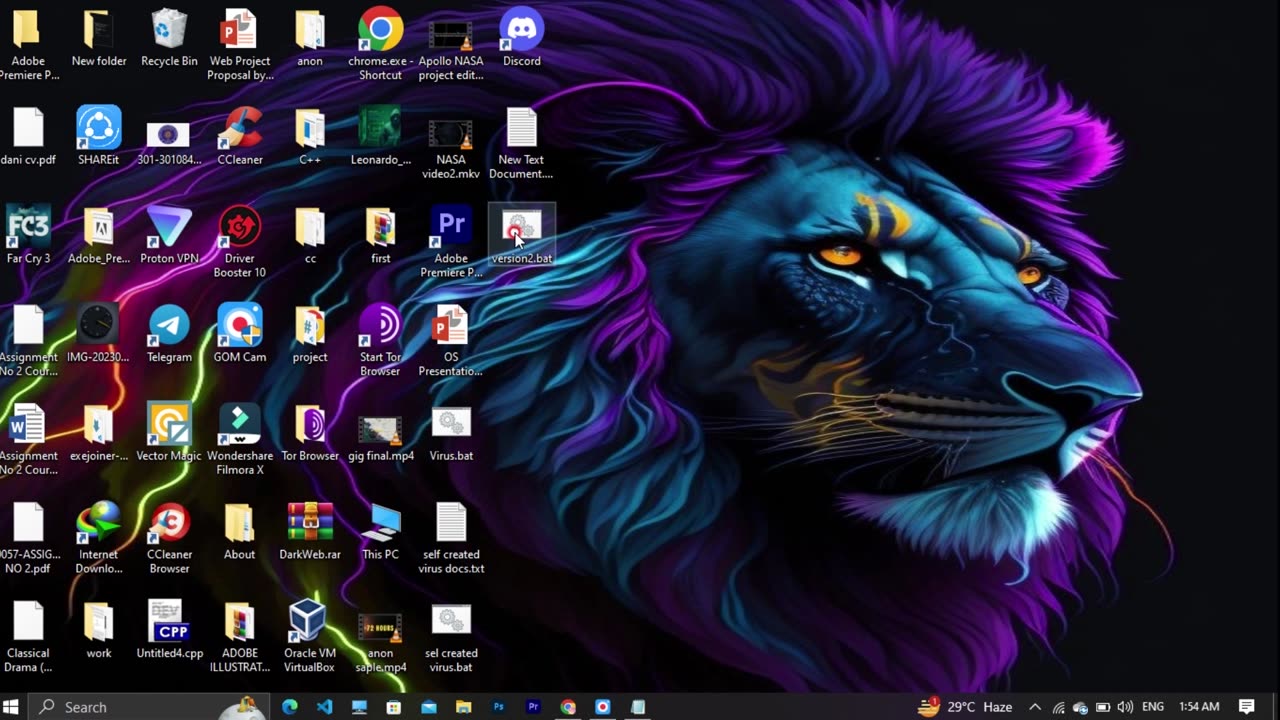Select the DarkWeb.rar archive
1280x720 pixels.
coord(310,532)
